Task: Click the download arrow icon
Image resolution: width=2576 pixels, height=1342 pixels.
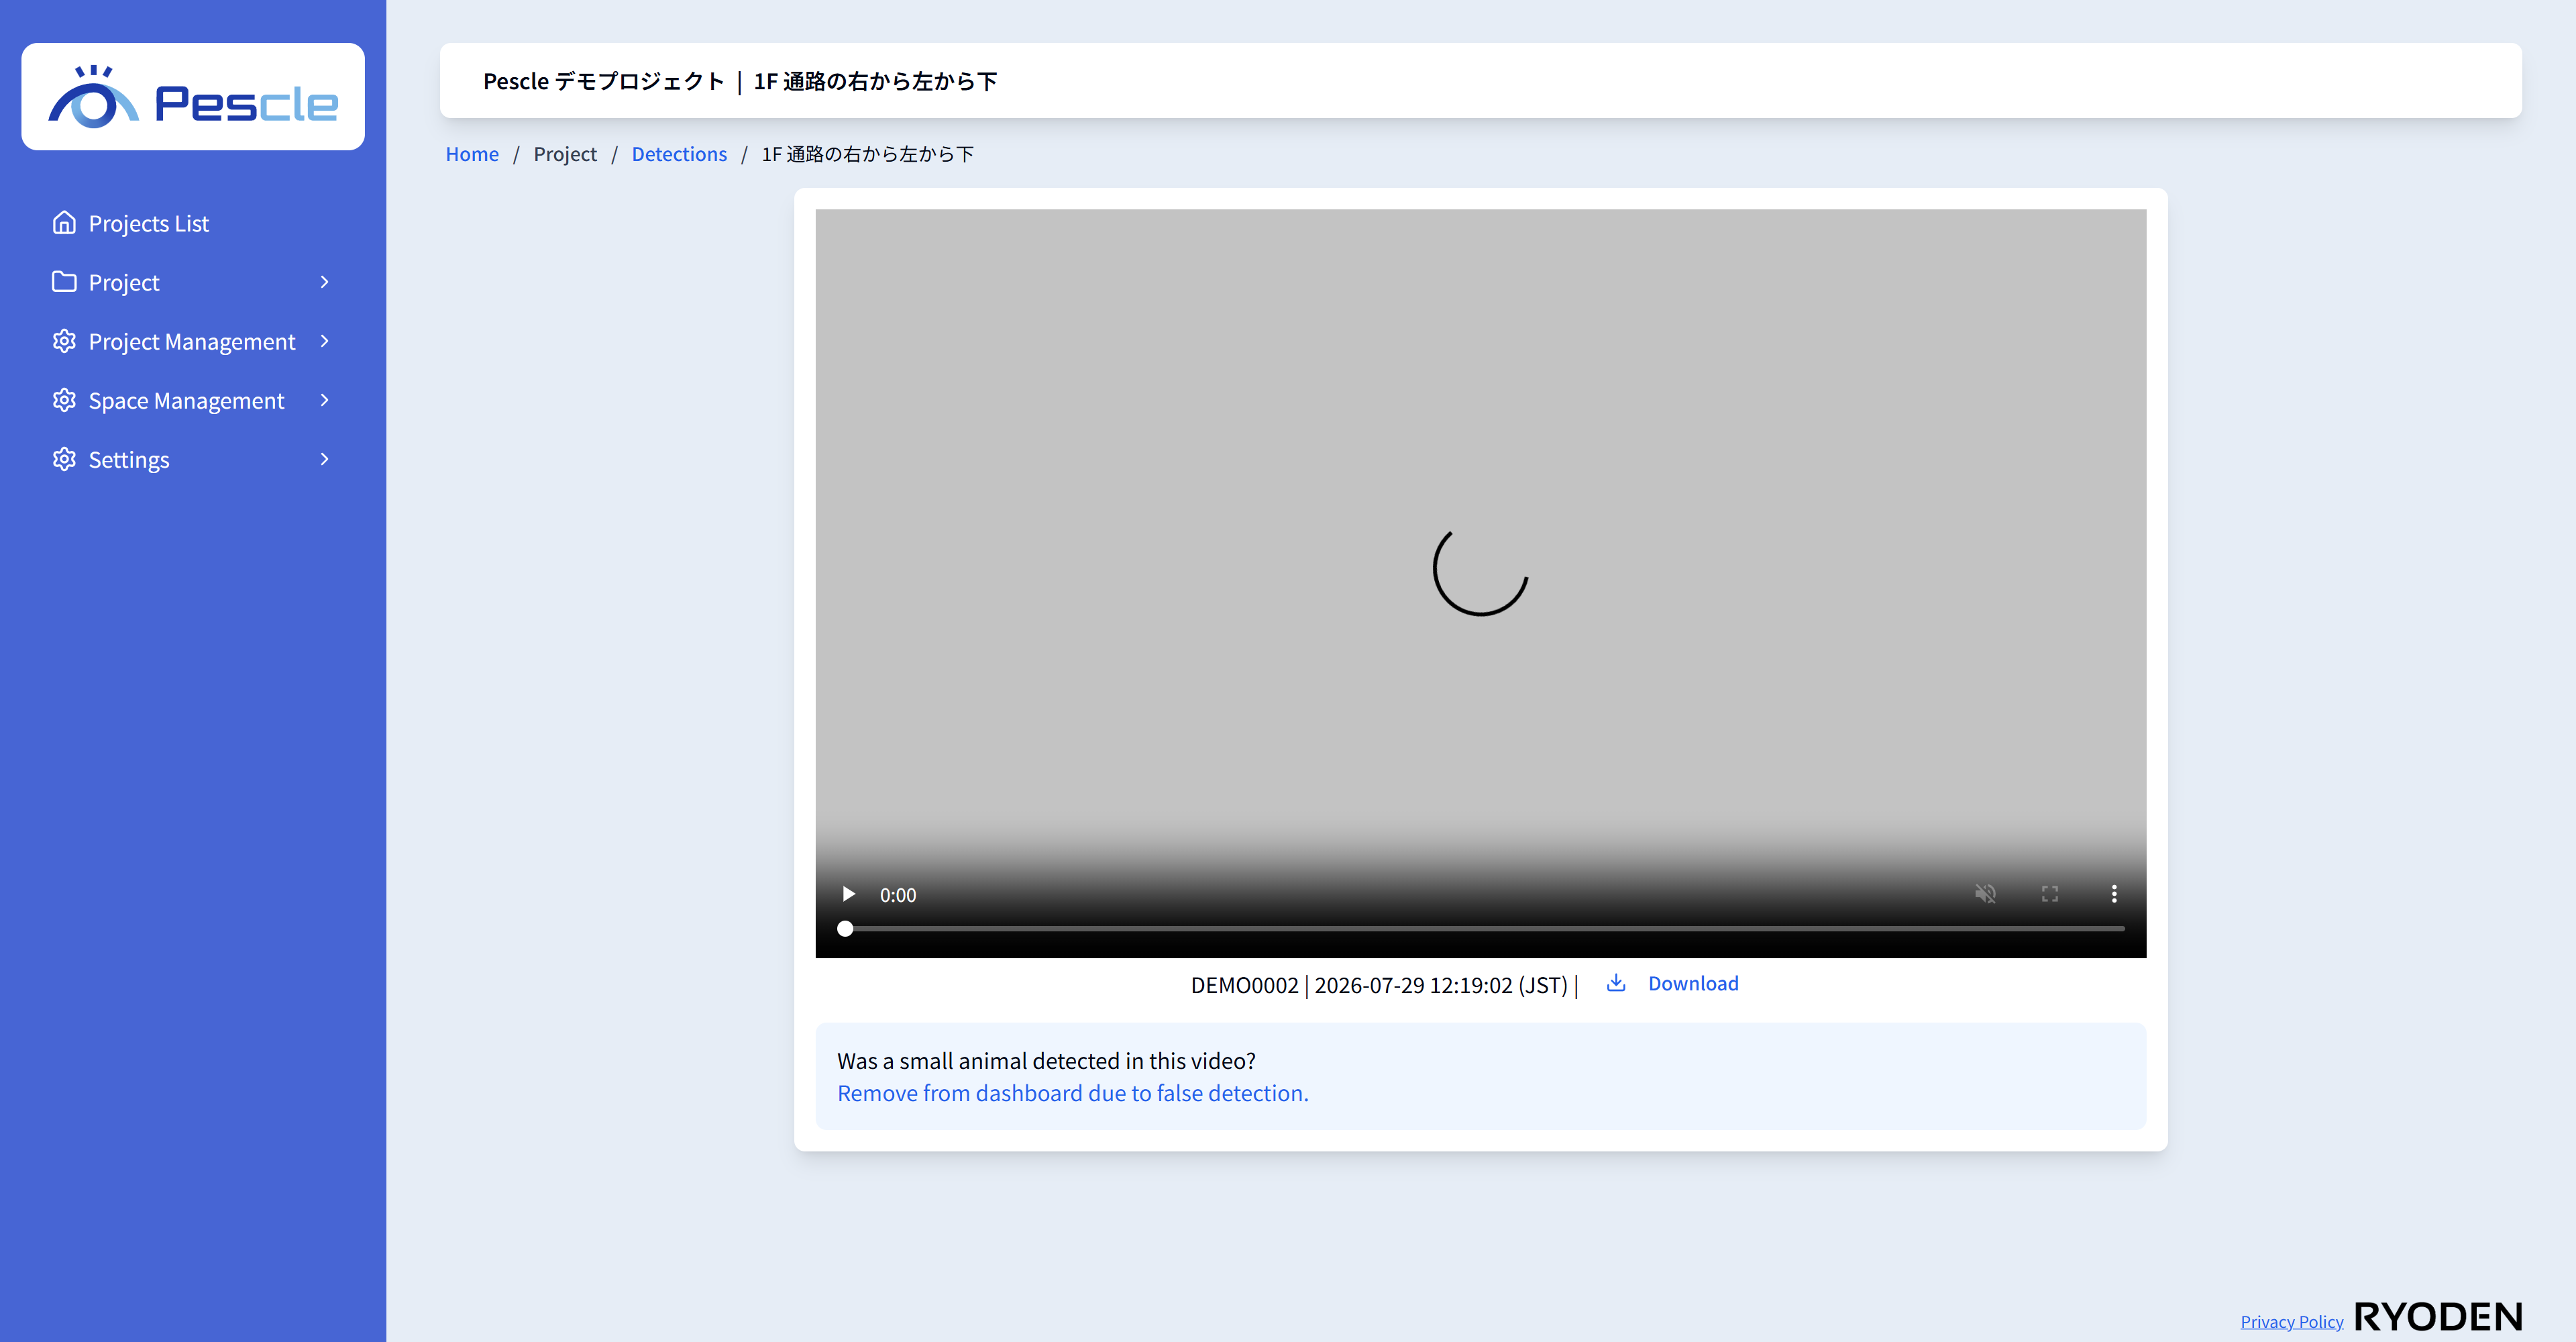Action: [1616, 983]
